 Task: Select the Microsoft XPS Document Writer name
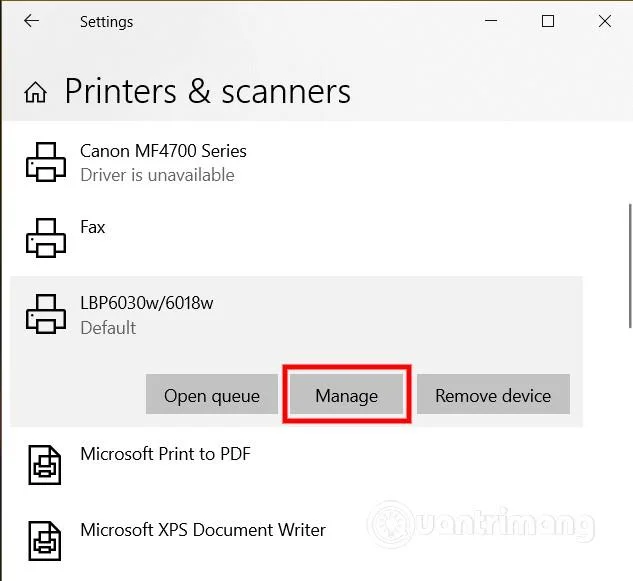[x=203, y=530]
